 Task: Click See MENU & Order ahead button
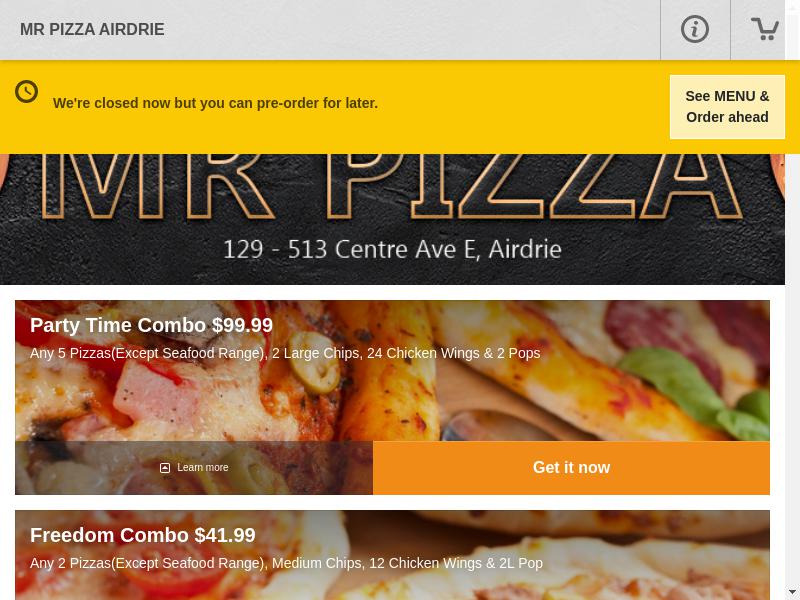[x=727, y=107]
